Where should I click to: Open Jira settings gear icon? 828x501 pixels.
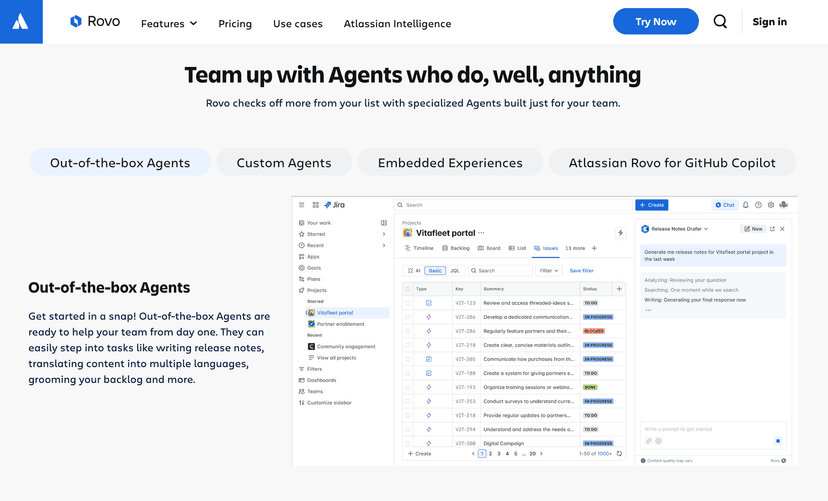click(771, 205)
